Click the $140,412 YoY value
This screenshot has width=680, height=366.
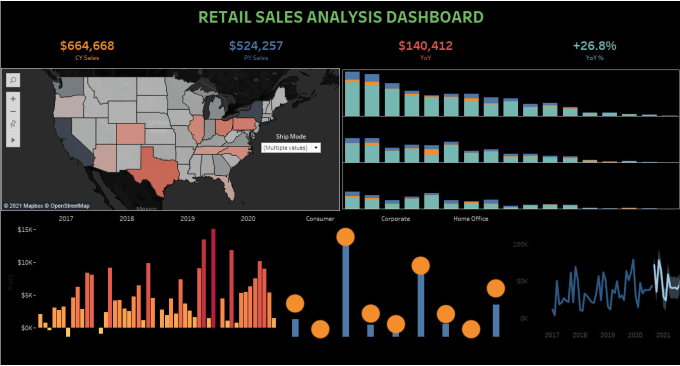point(425,46)
